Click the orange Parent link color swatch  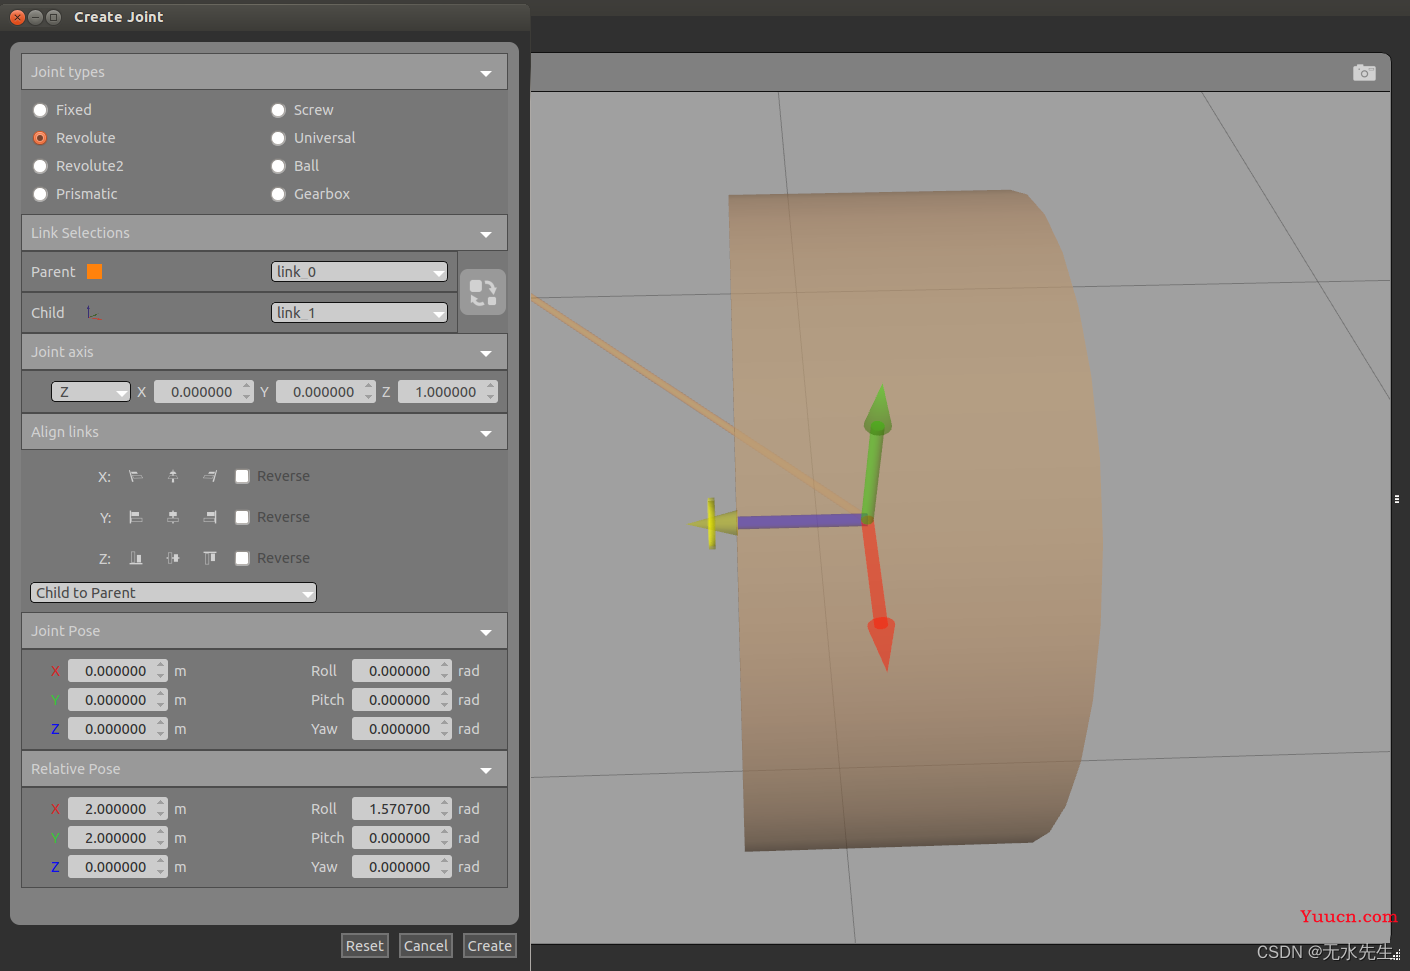[95, 272]
